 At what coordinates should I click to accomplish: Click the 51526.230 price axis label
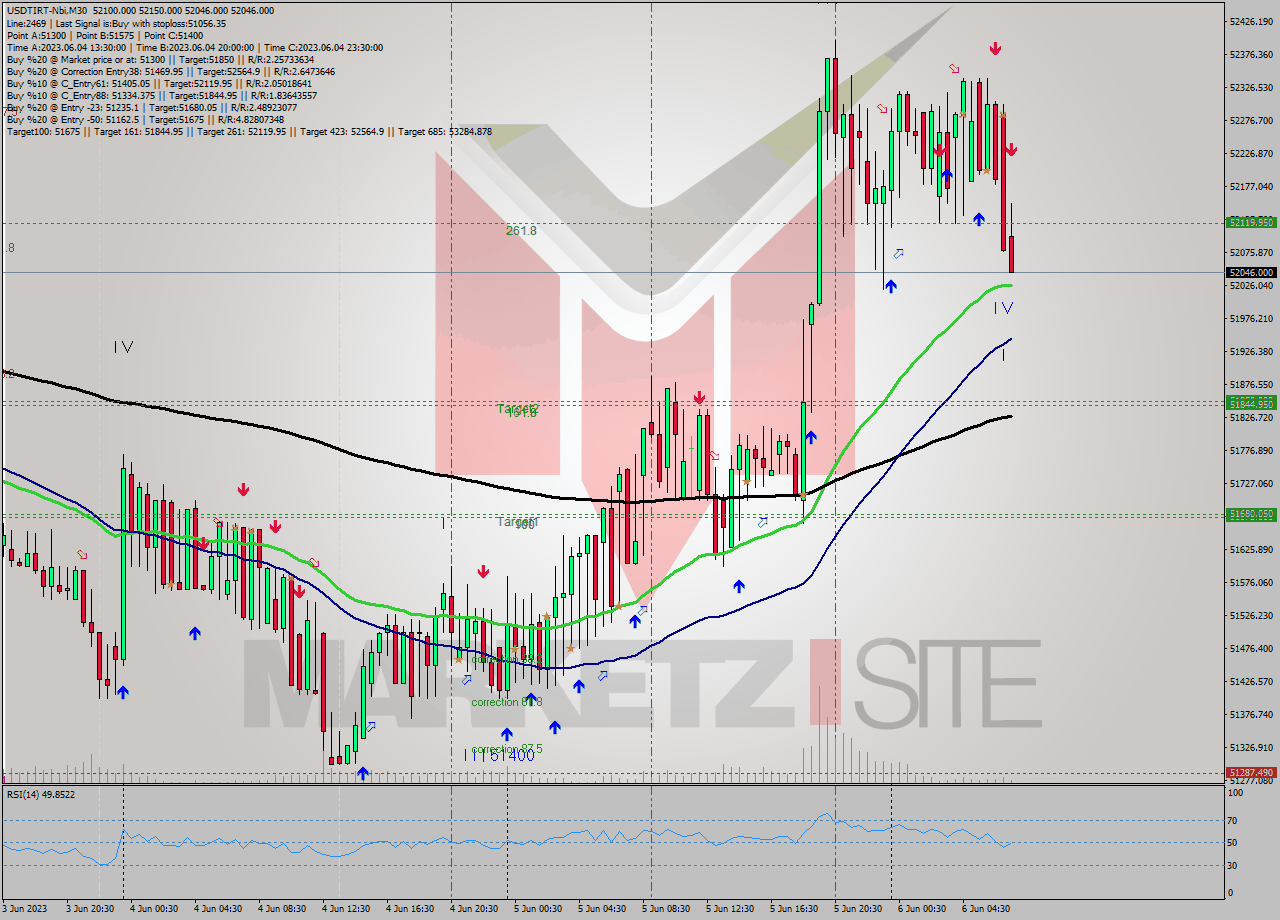pos(1250,615)
